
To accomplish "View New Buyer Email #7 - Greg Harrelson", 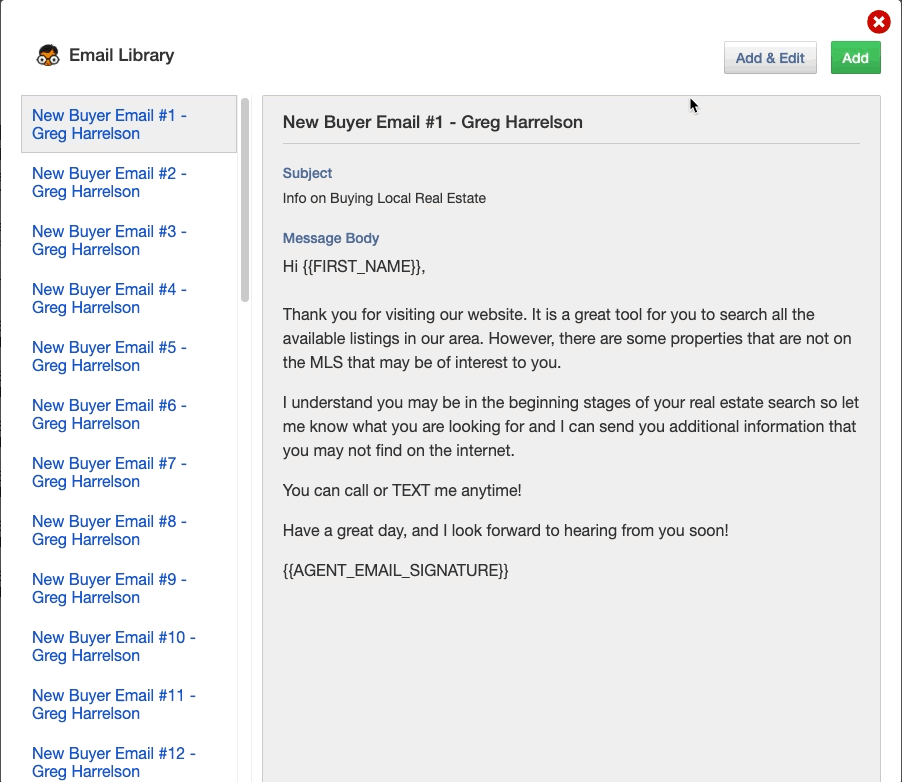I will tap(109, 472).
